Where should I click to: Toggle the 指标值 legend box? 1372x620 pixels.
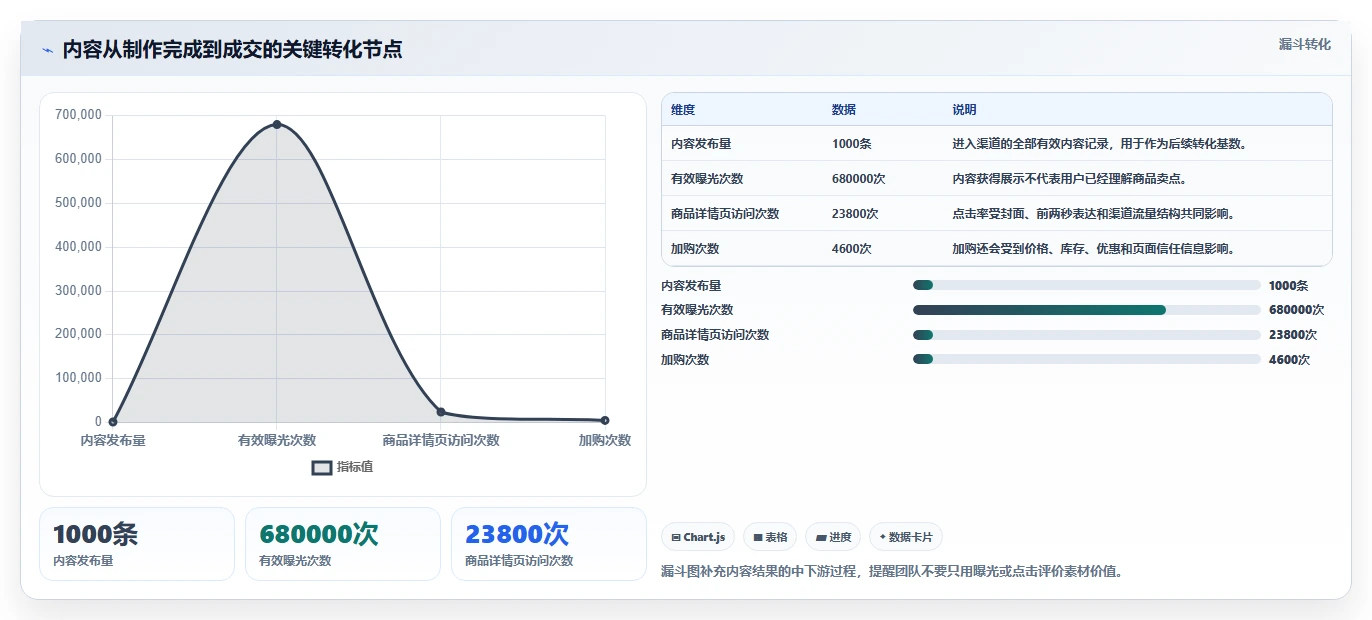(x=322, y=467)
